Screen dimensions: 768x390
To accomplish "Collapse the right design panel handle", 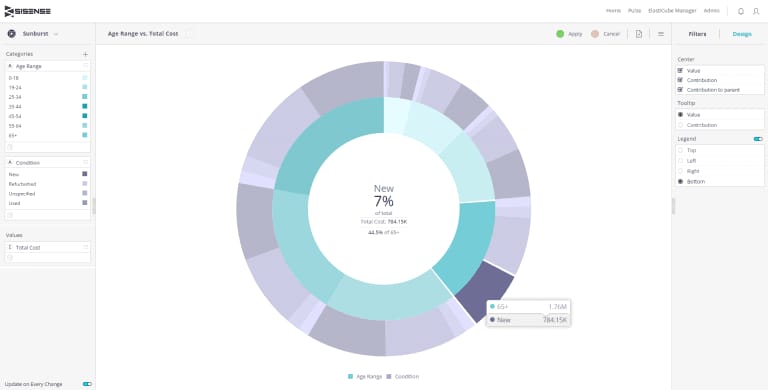I will click(673, 206).
